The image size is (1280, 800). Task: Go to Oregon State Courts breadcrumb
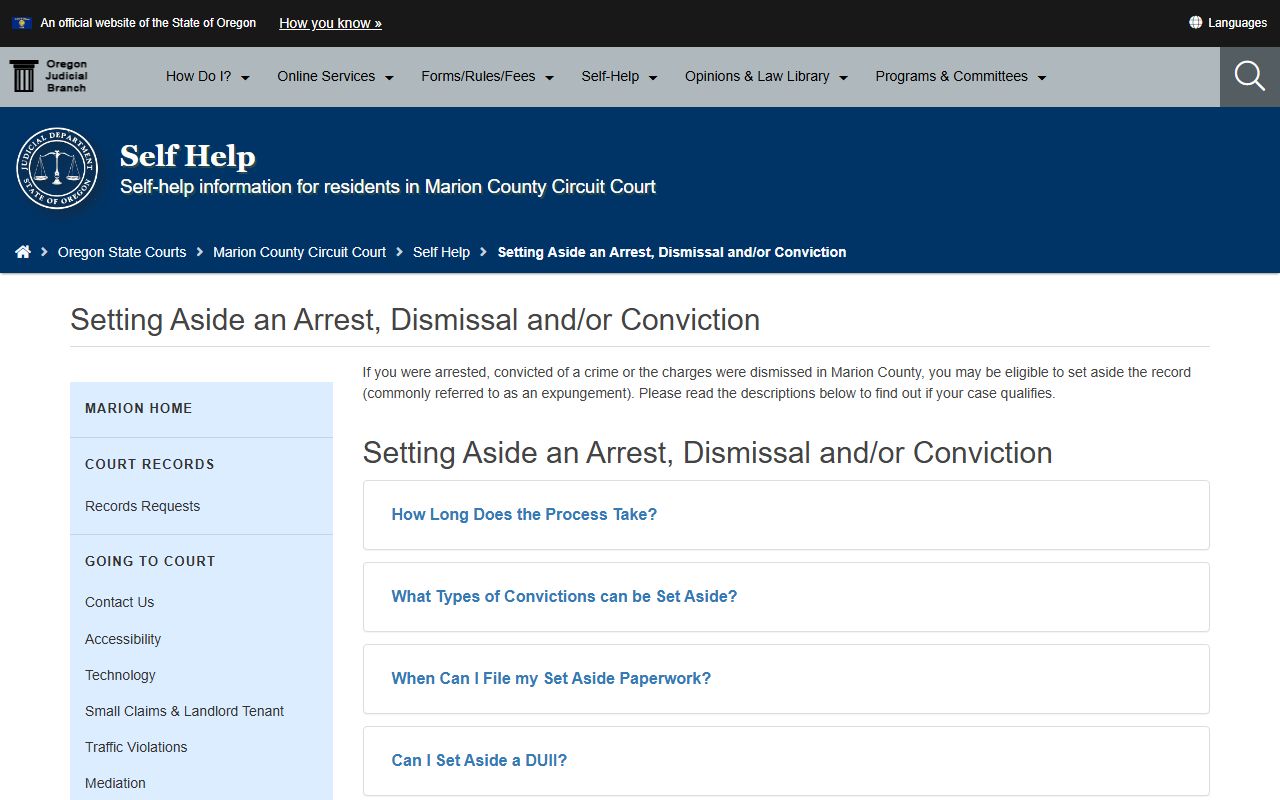pyautogui.click(x=122, y=252)
